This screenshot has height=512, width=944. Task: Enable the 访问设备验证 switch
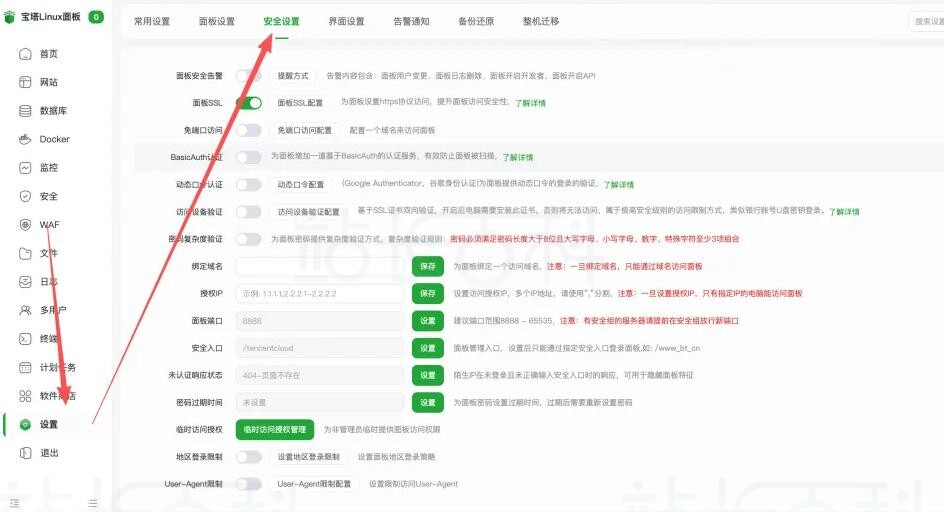[x=249, y=211]
